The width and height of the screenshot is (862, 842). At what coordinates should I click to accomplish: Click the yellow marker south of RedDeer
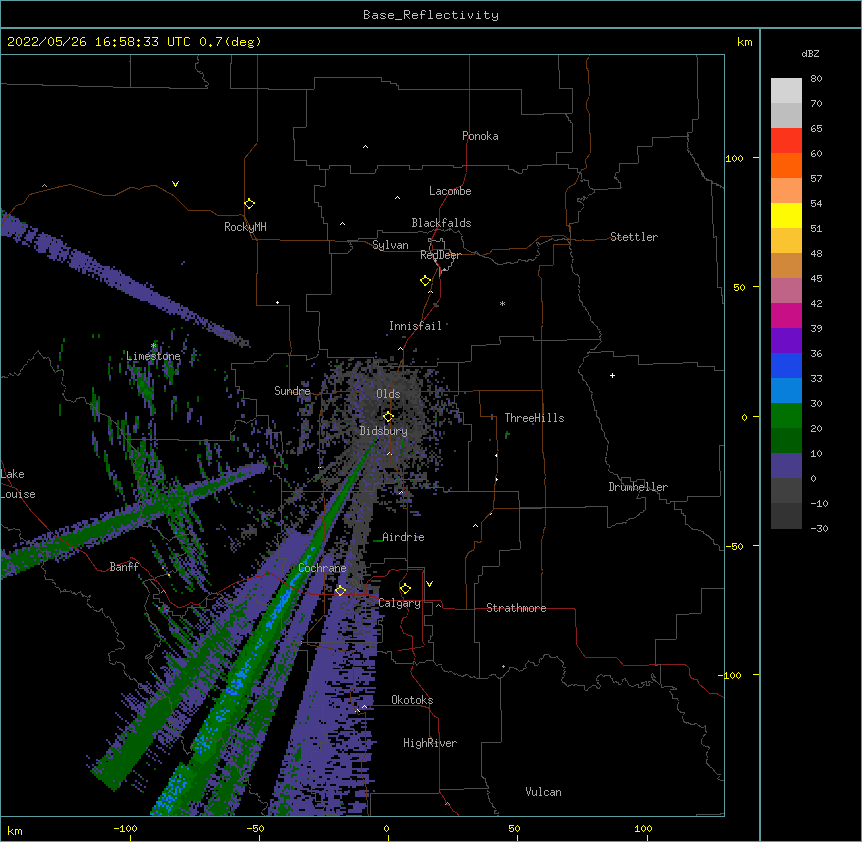pos(425,281)
